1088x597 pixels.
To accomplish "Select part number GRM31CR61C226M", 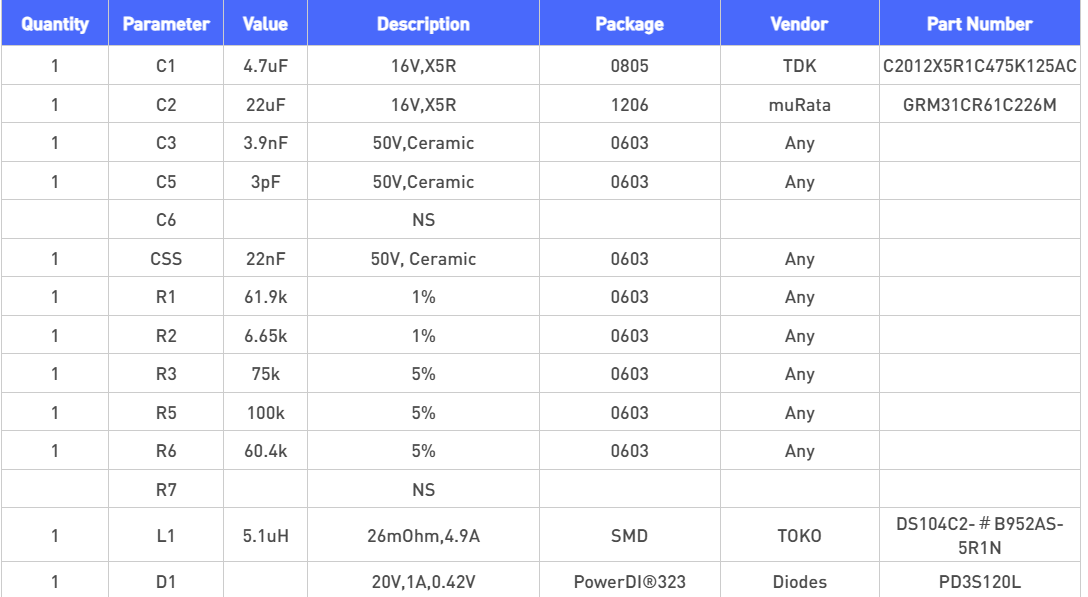I will coord(979,105).
